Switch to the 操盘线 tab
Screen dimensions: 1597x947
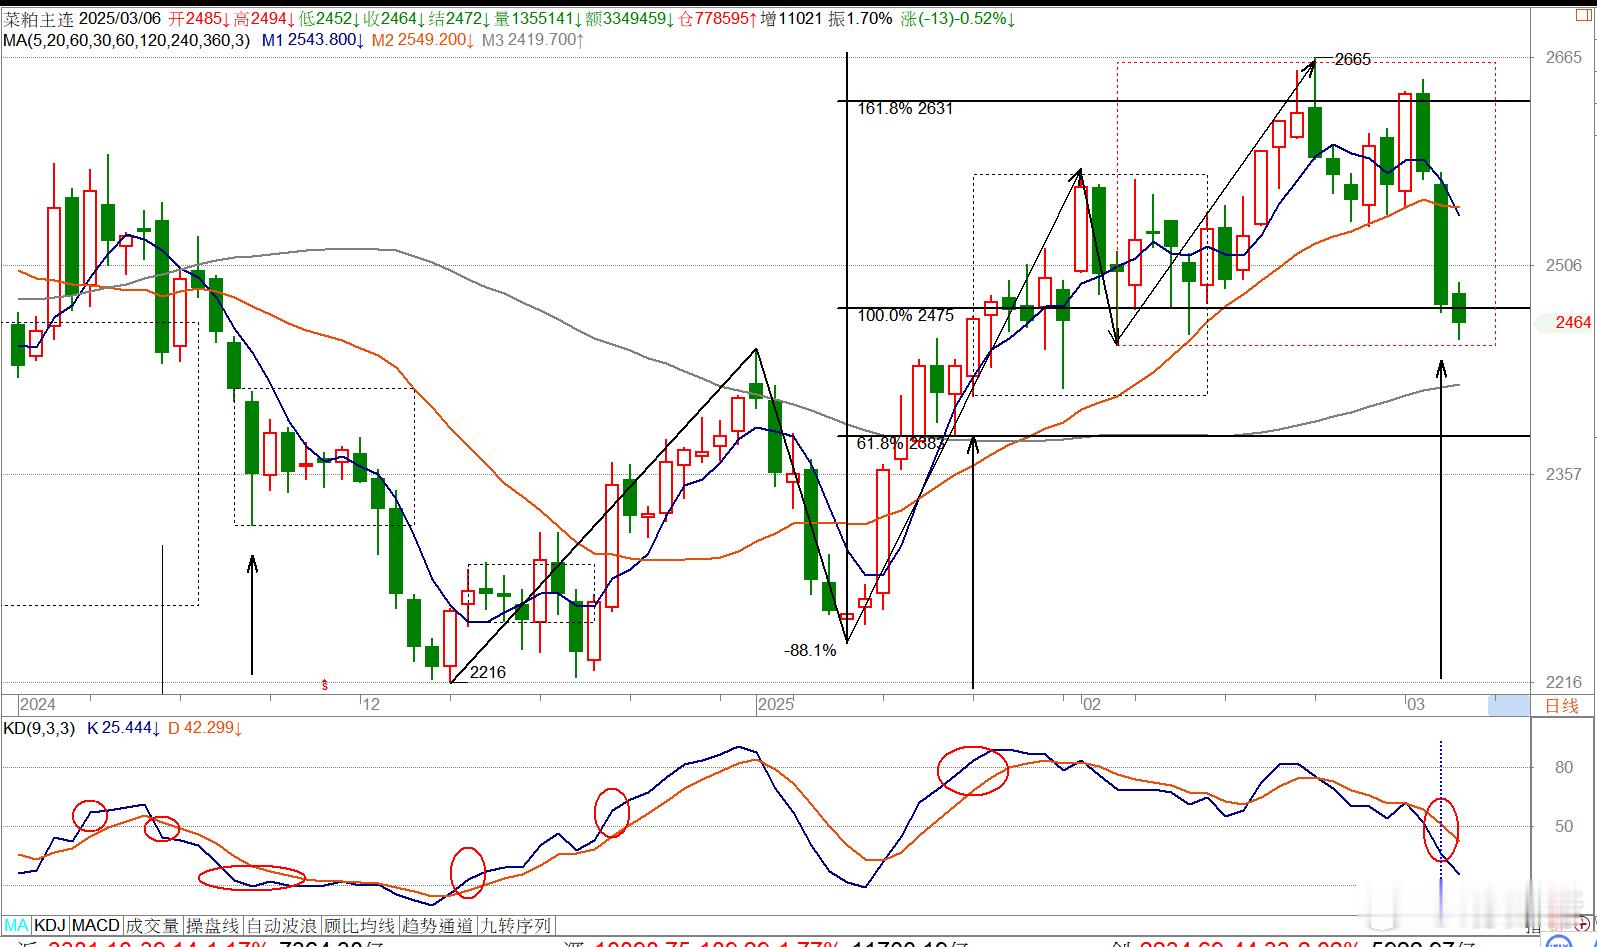[x=213, y=926]
